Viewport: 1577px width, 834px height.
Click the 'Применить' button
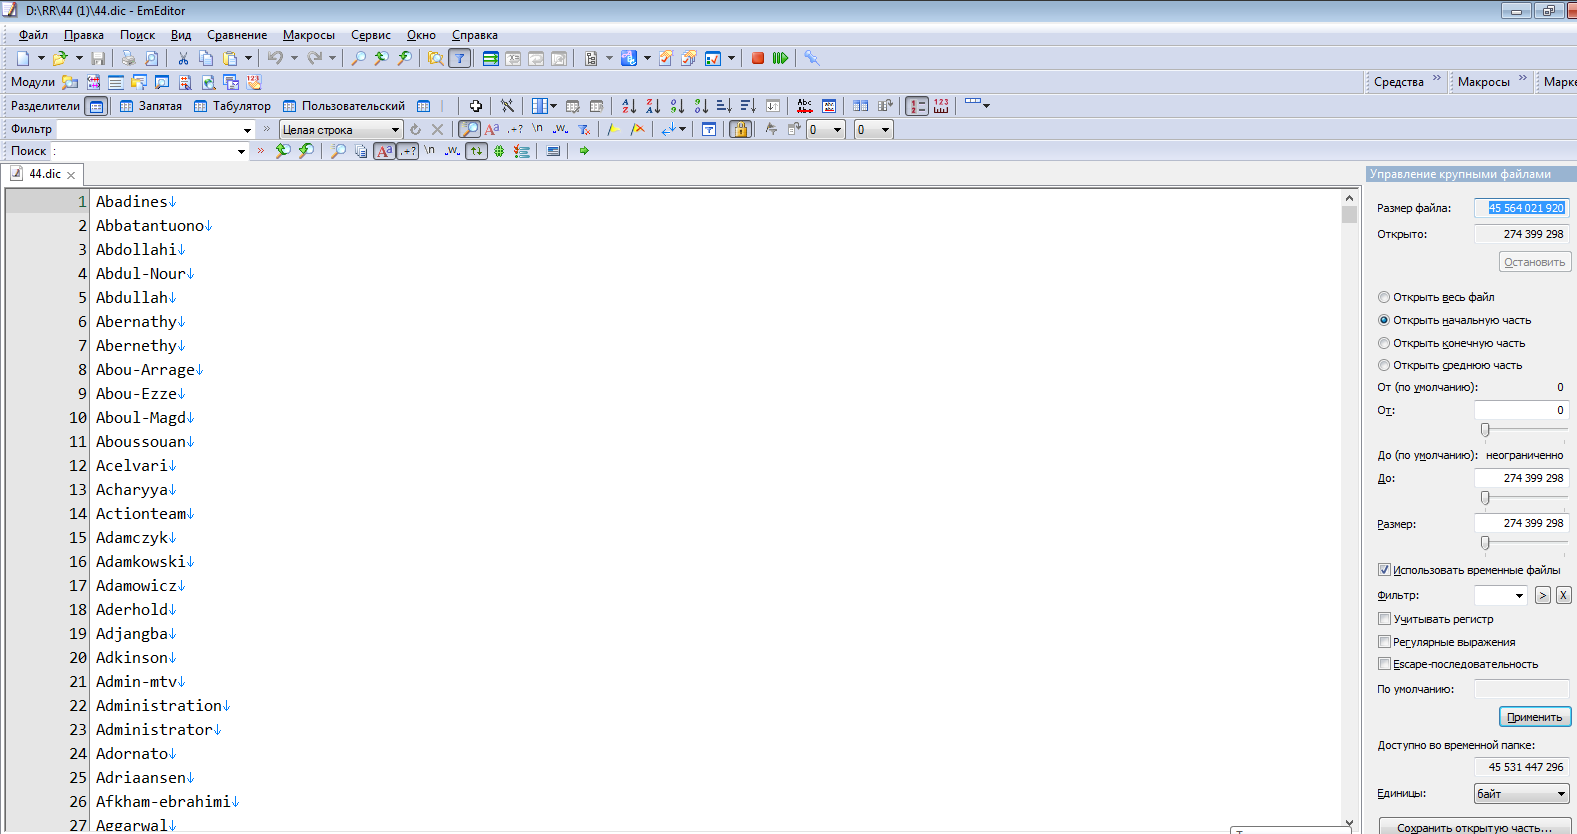point(1534,717)
